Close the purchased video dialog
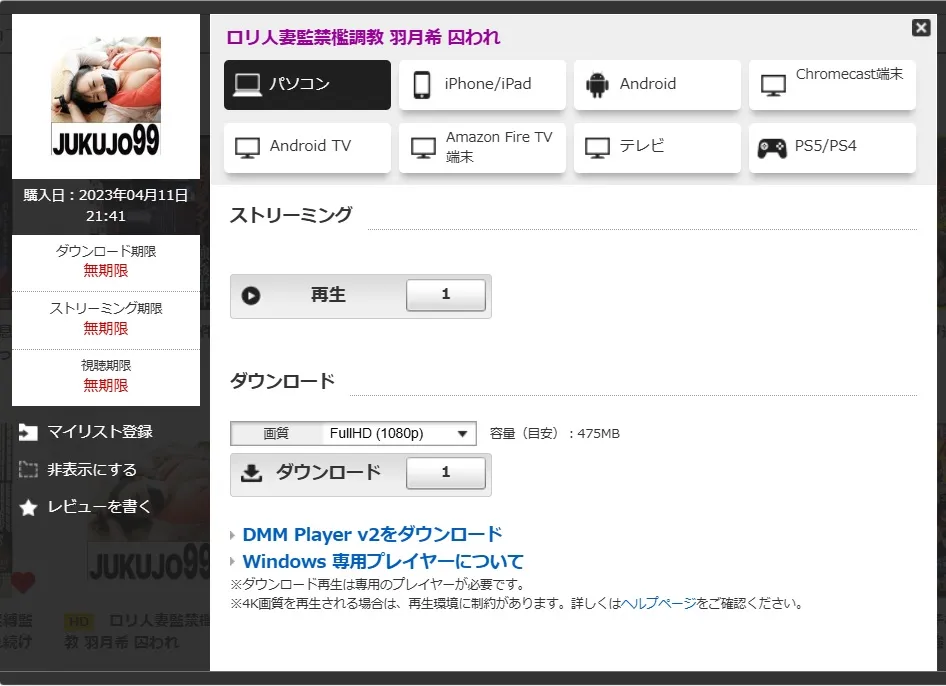This screenshot has width=946, height=686. tap(921, 28)
